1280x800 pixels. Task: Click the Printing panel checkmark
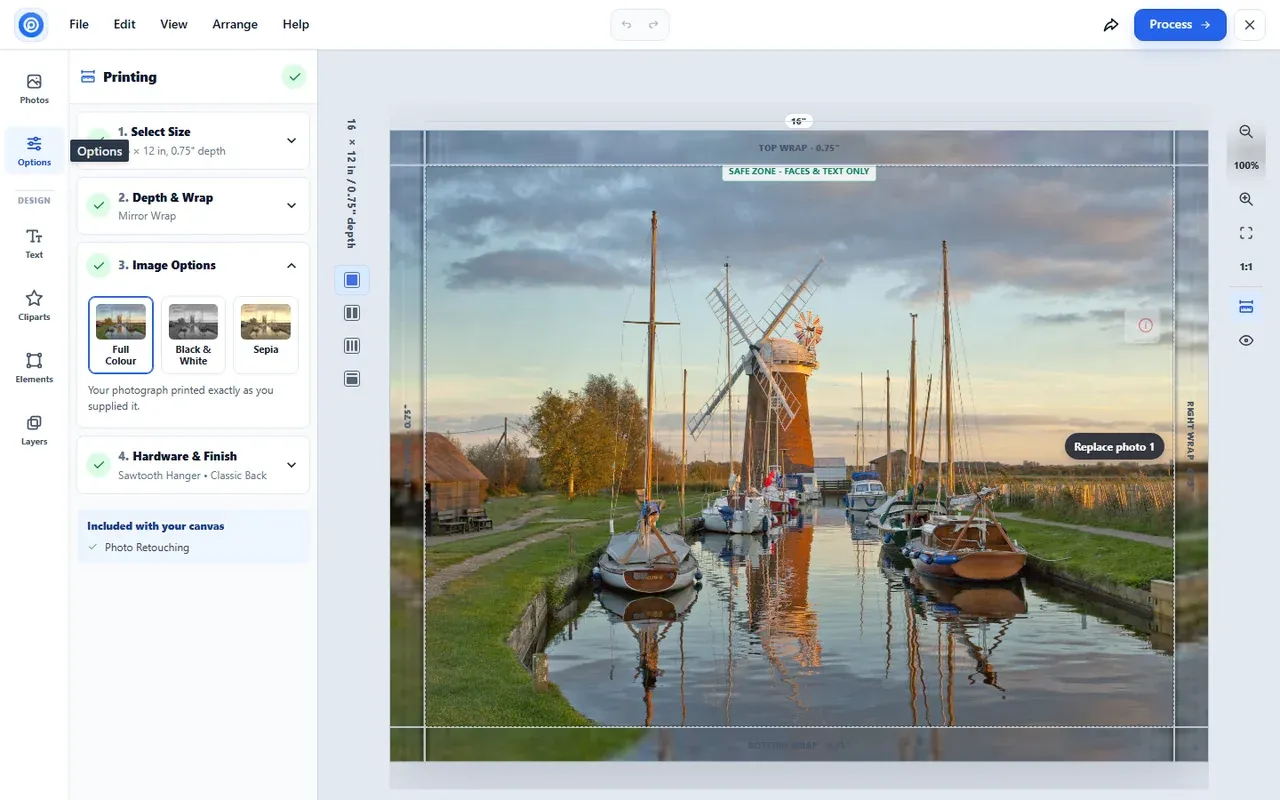pyautogui.click(x=293, y=77)
